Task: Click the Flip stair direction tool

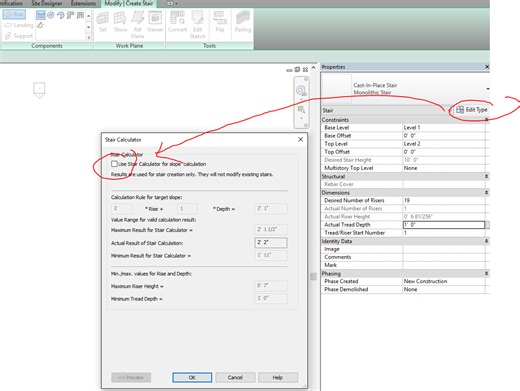Action: coord(220,22)
